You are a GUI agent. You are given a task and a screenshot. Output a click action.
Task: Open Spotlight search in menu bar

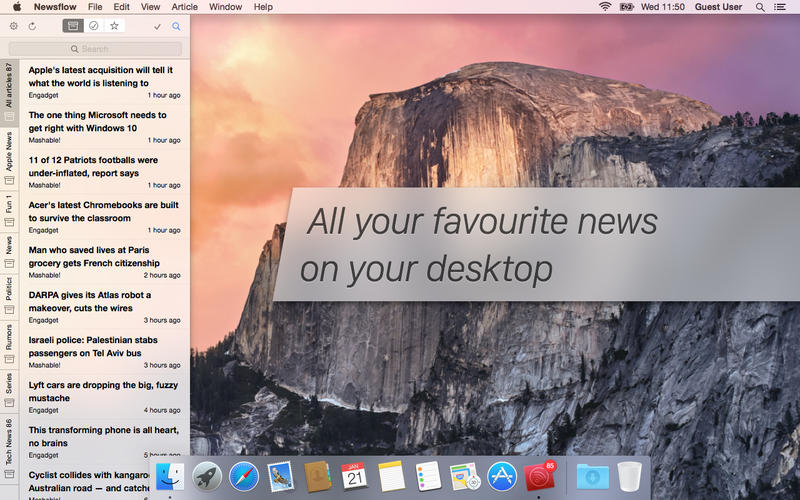760,7
